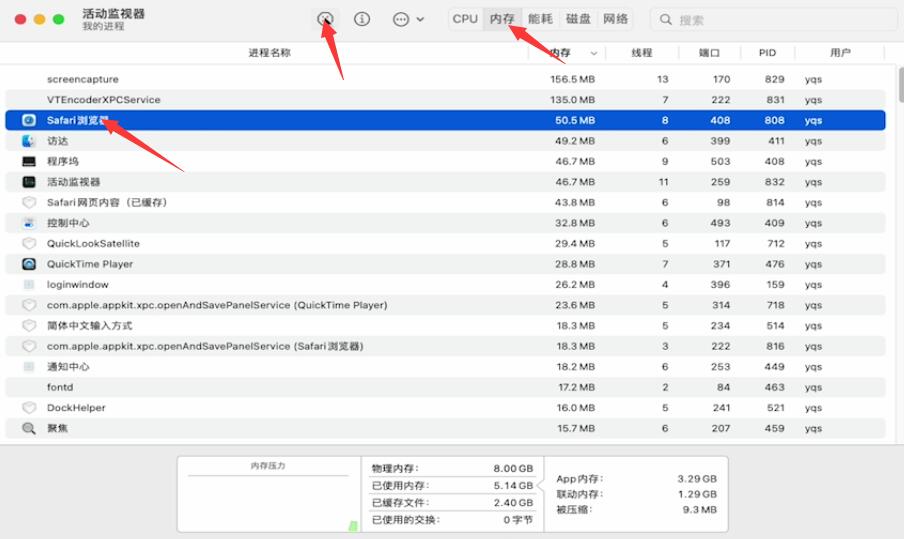Click the loginwindow process icon

[29, 284]
